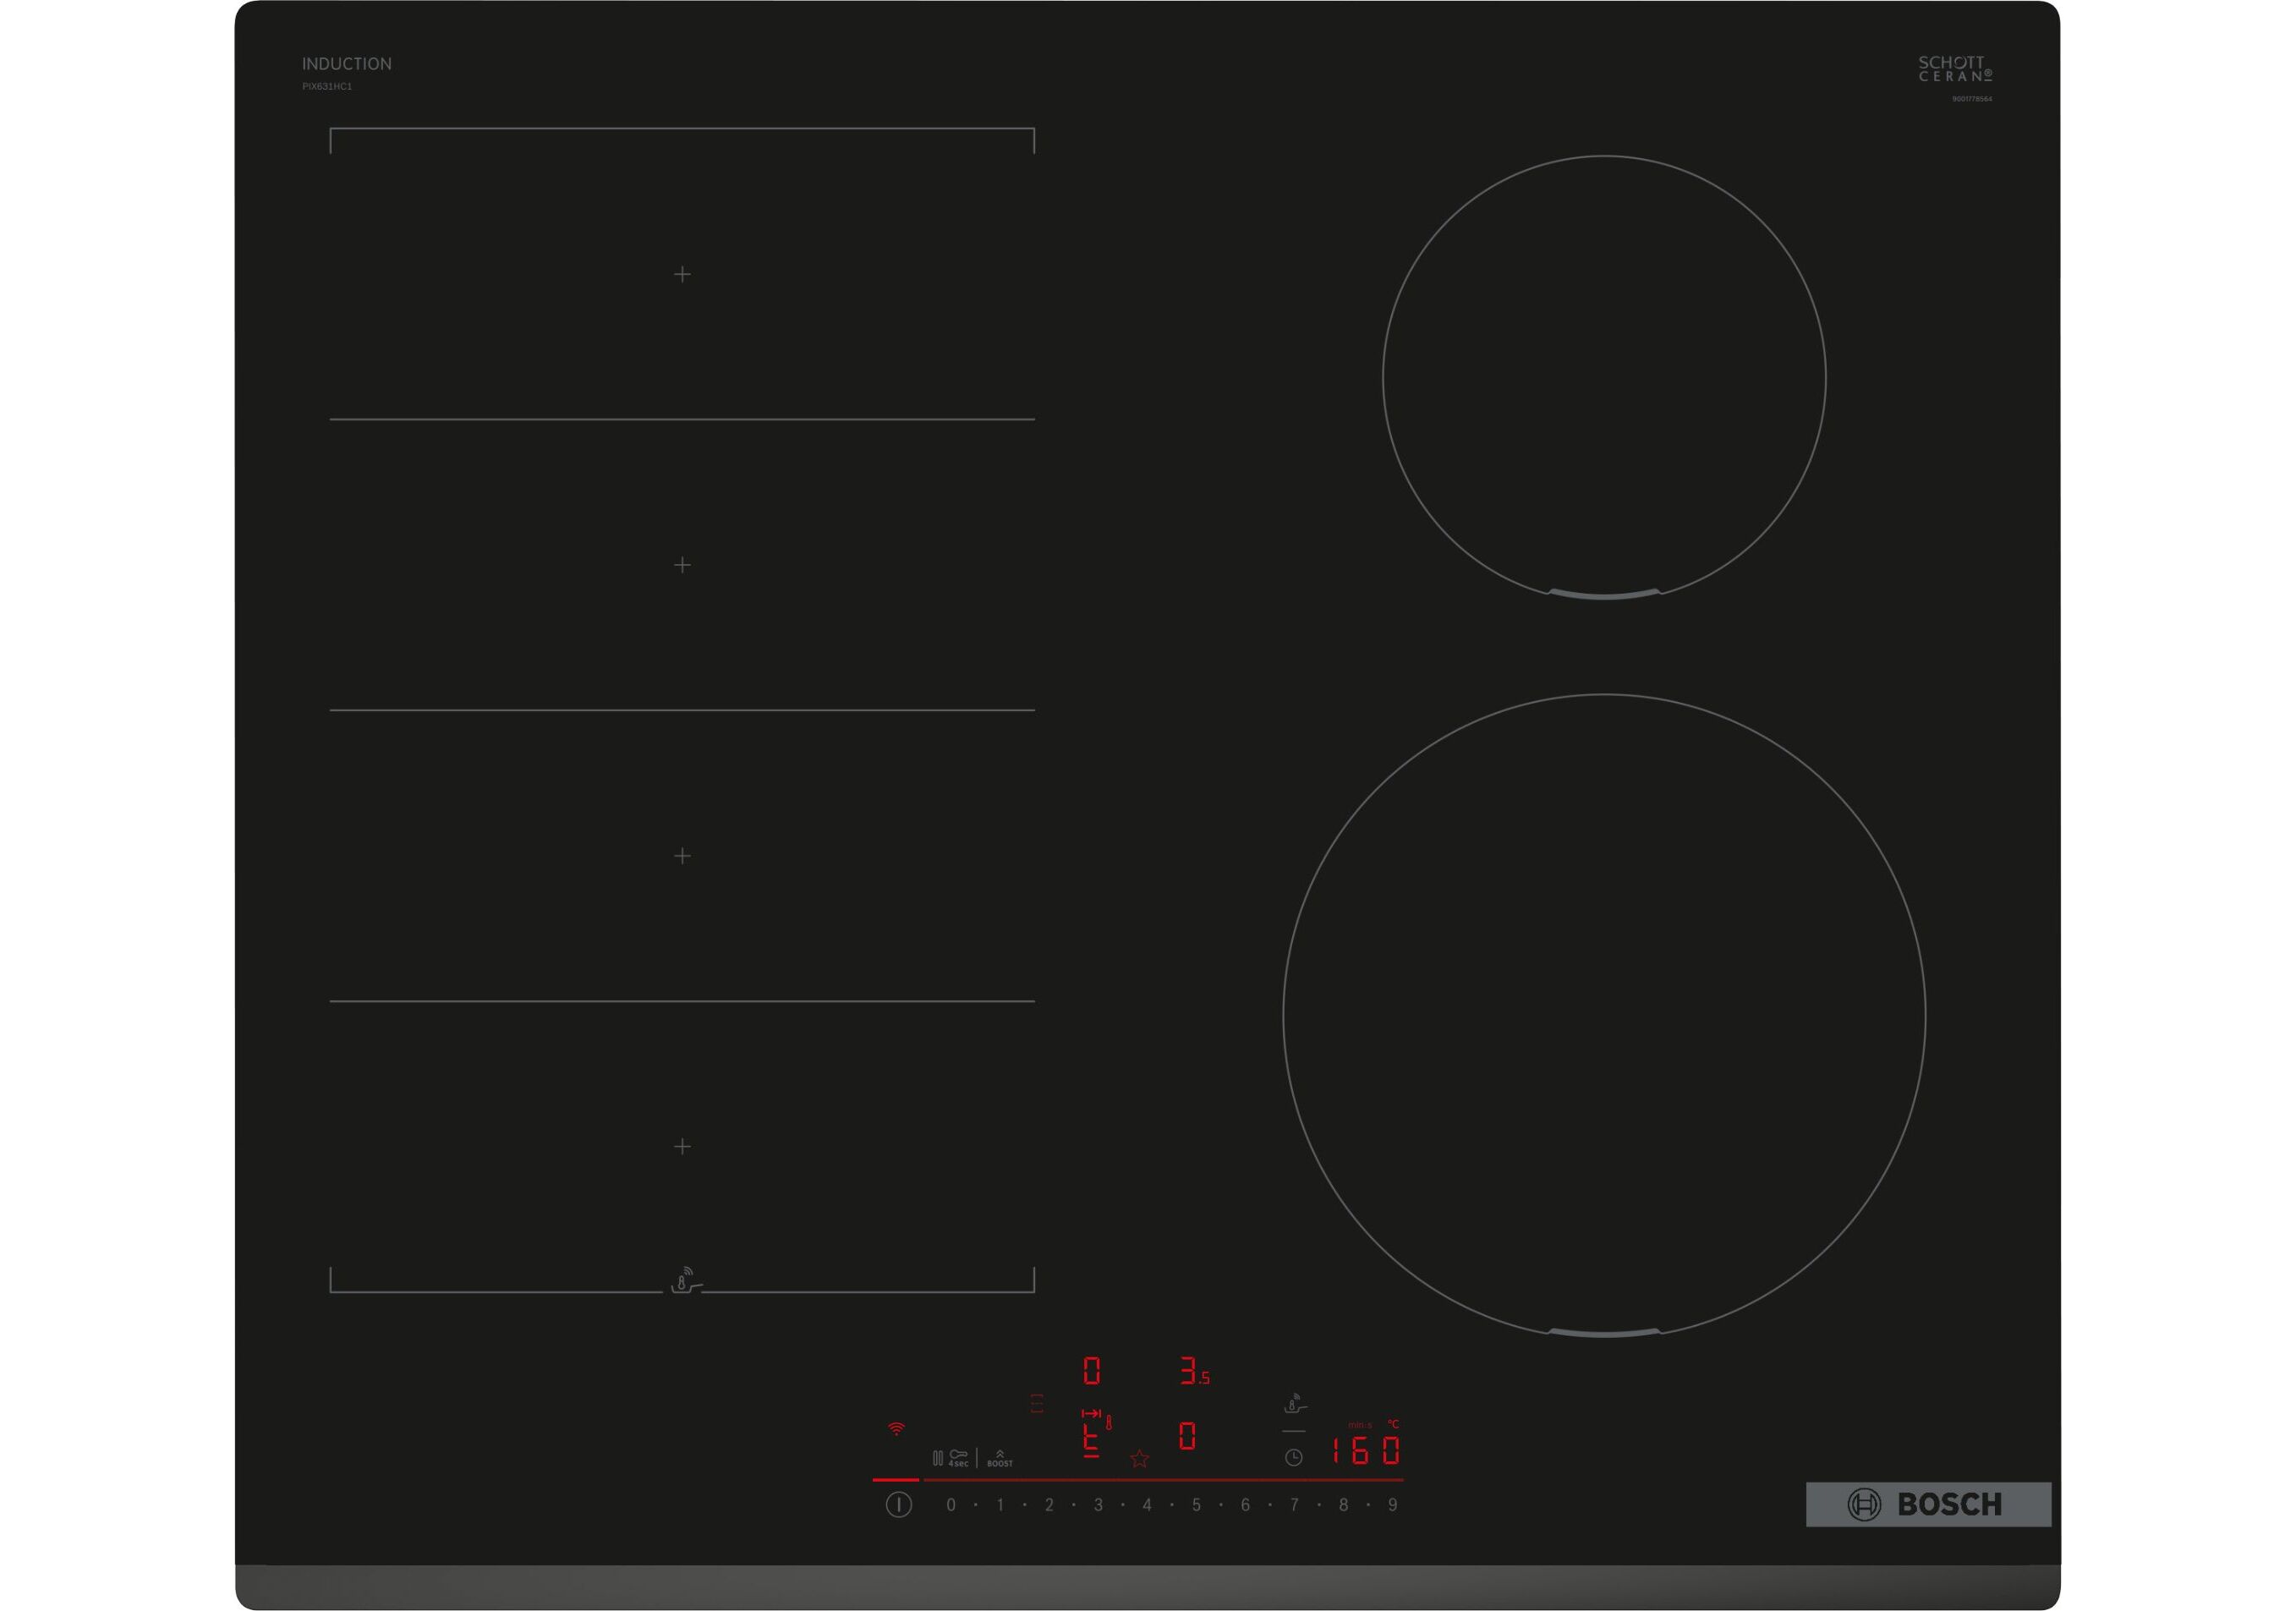Screen dimensions: 2296x1611
Task: Tap the red Wi-Fi Home Connect icon
Action: pyautogui.click(x=896, y=1429)
